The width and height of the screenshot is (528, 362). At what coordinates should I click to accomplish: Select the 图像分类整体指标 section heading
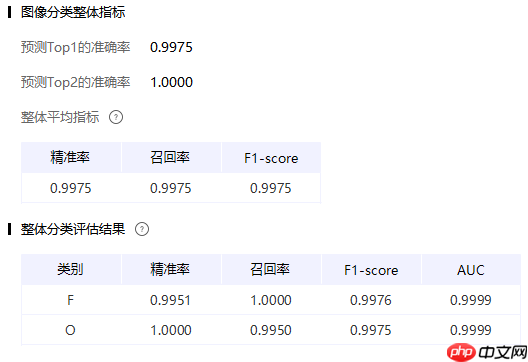tap(73, 12)
